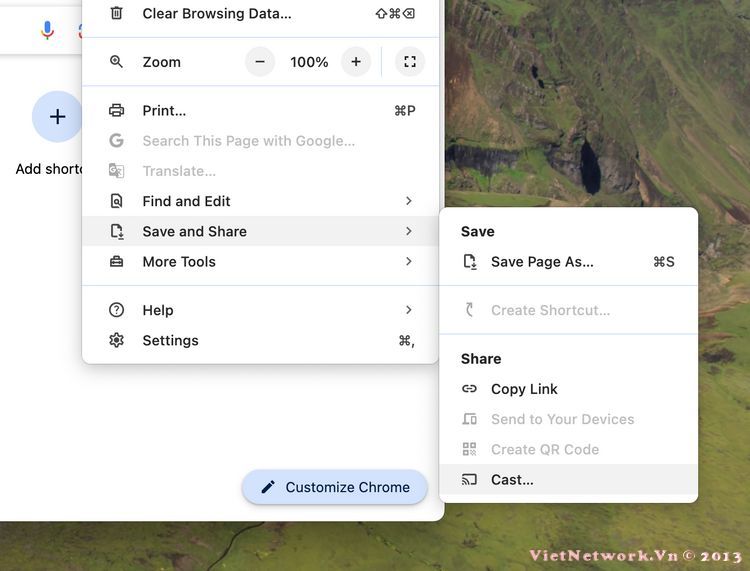Decrease zoom with the minus button
Screen dimensions: 750x571
(260, 62)
